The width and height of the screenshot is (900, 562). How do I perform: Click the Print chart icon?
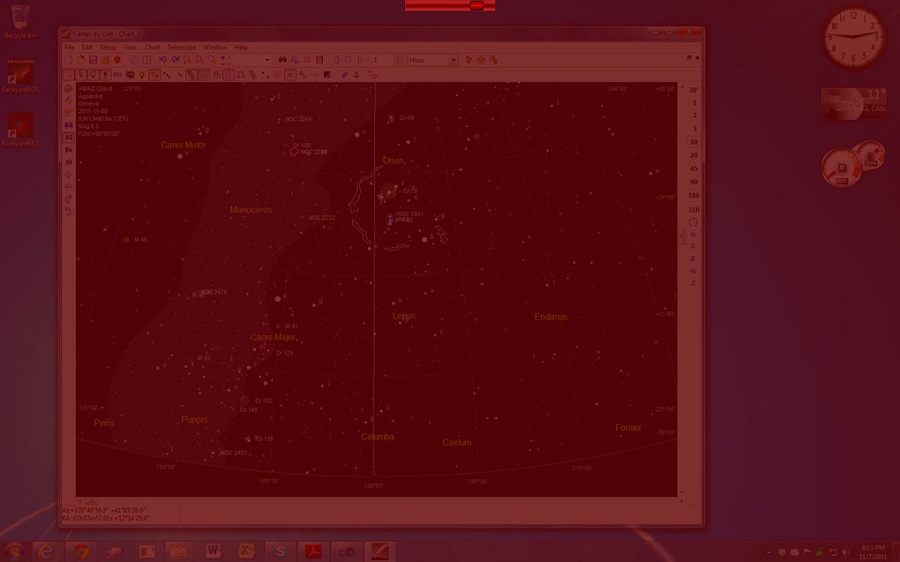(105, 60)
